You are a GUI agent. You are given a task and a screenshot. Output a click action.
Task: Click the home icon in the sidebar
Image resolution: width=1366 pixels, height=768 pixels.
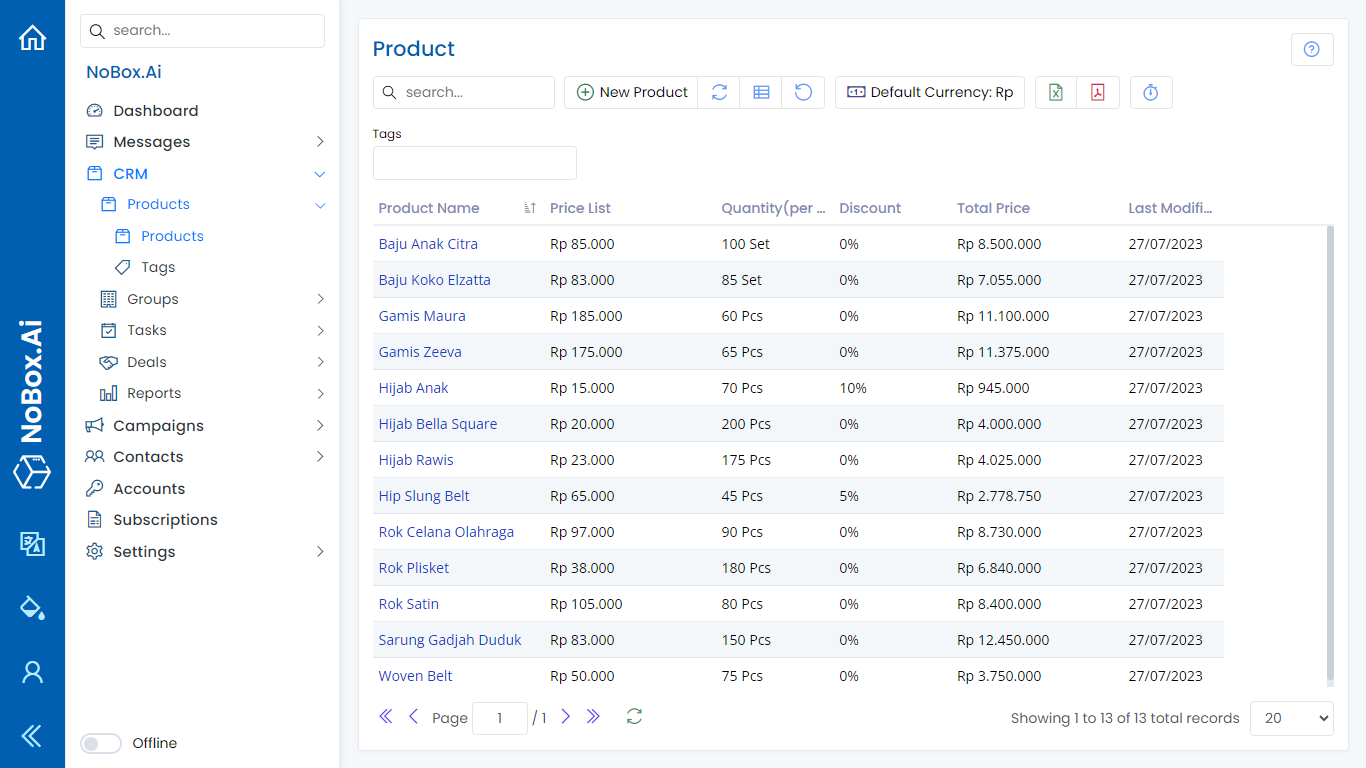point(32,39)
